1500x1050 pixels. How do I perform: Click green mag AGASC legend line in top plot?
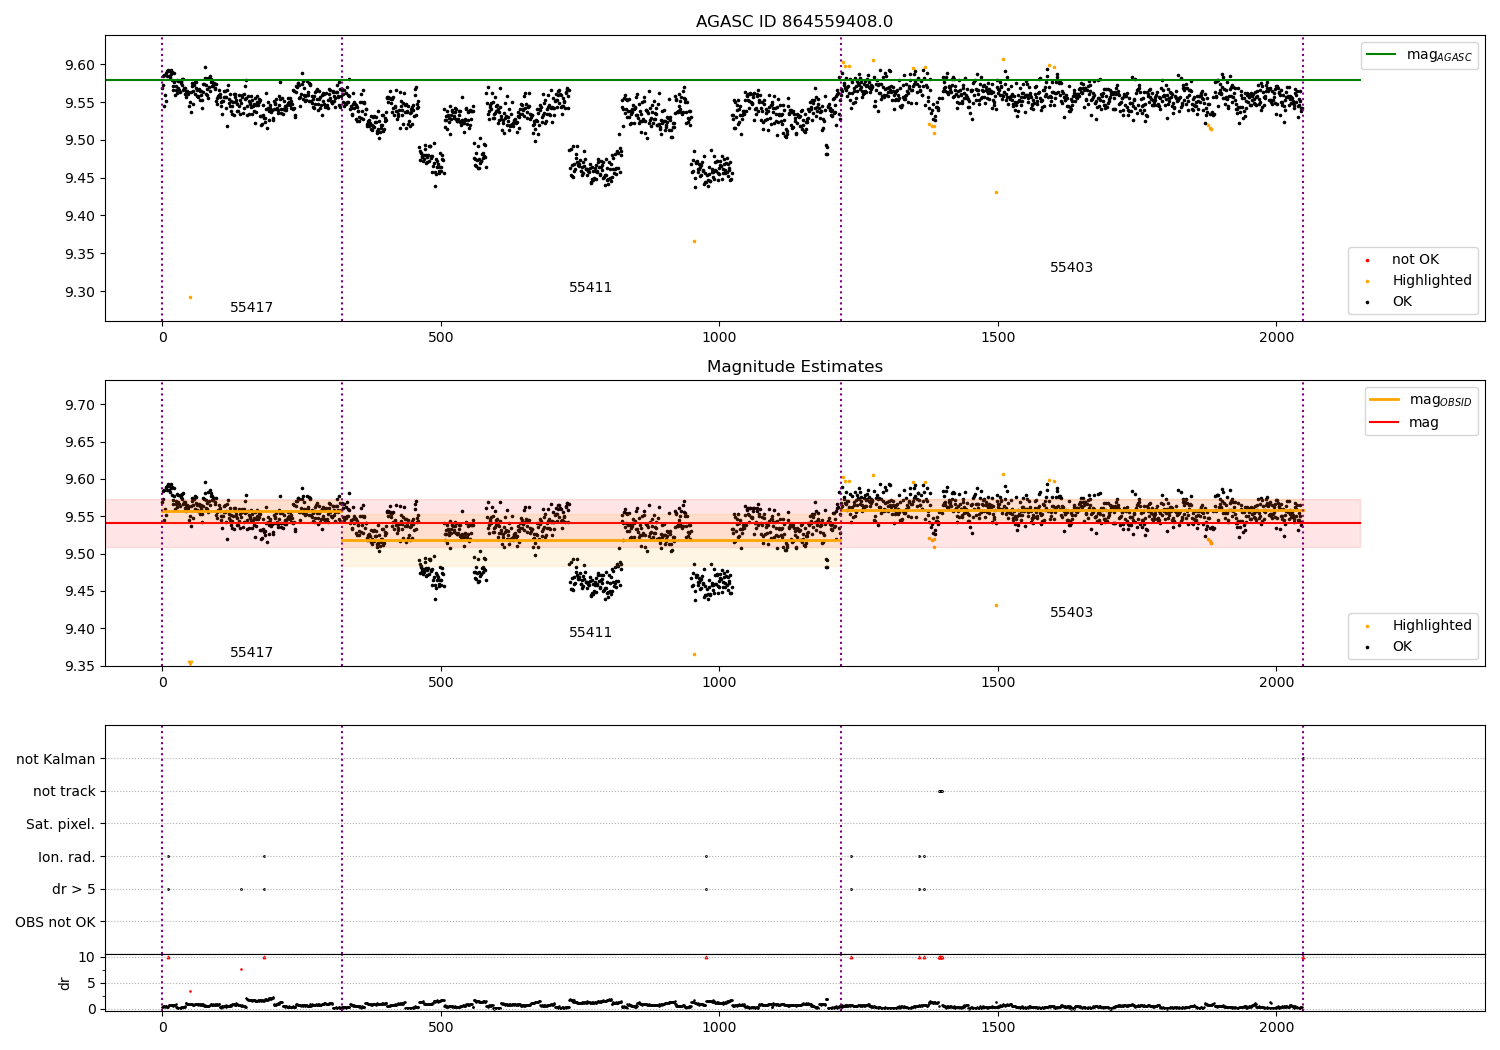1382,55
